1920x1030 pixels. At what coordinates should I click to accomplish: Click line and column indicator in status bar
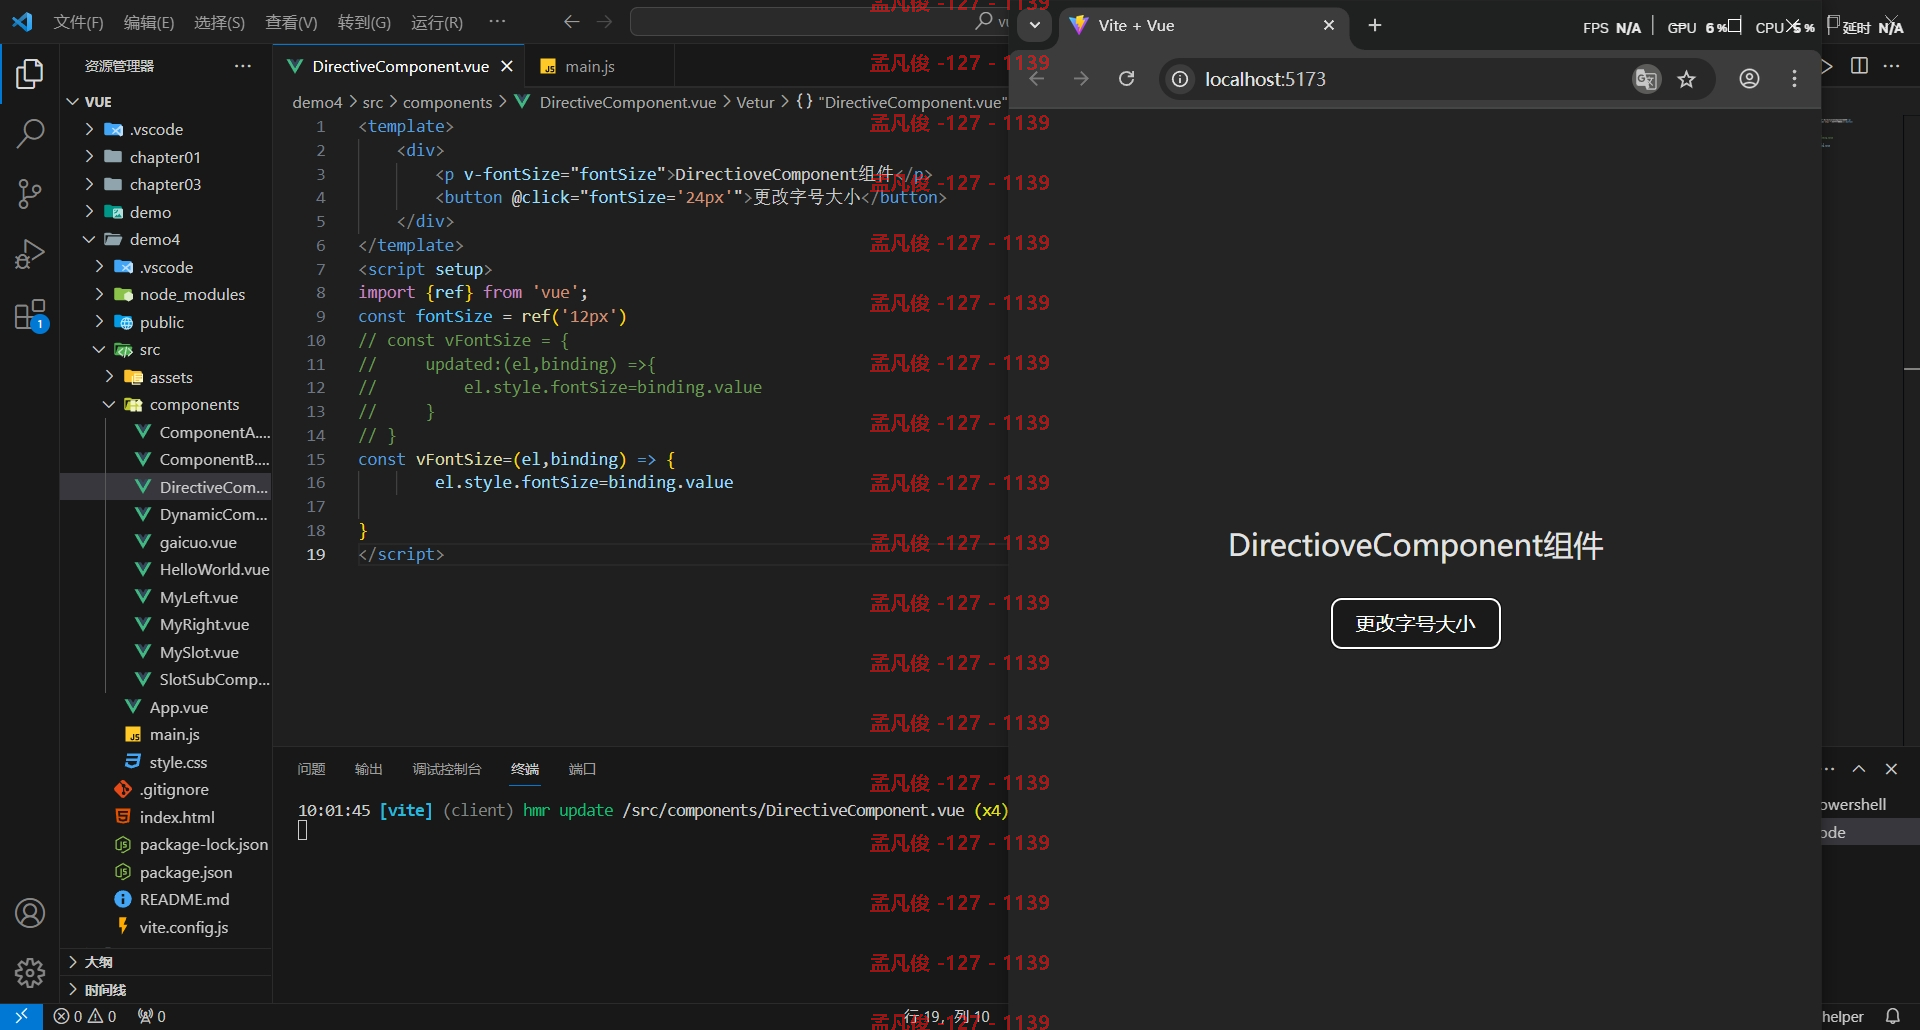click(946, 1016)
